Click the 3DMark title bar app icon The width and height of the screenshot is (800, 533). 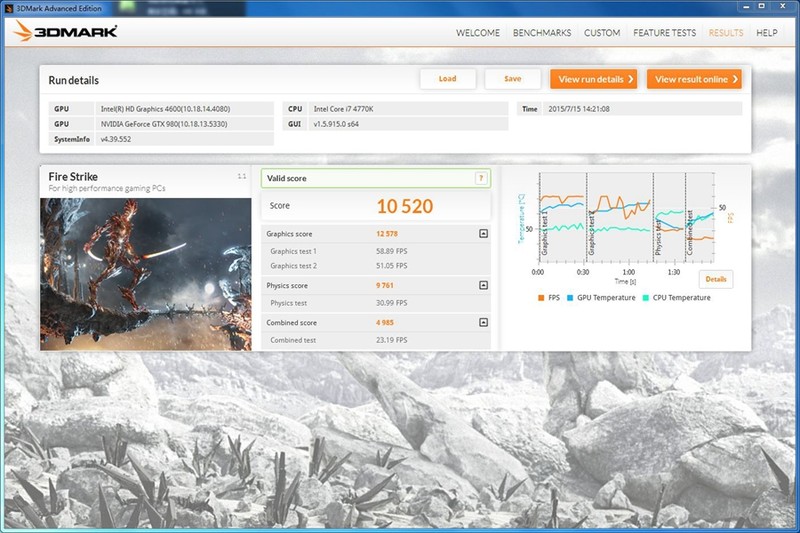tap(9, 8)
